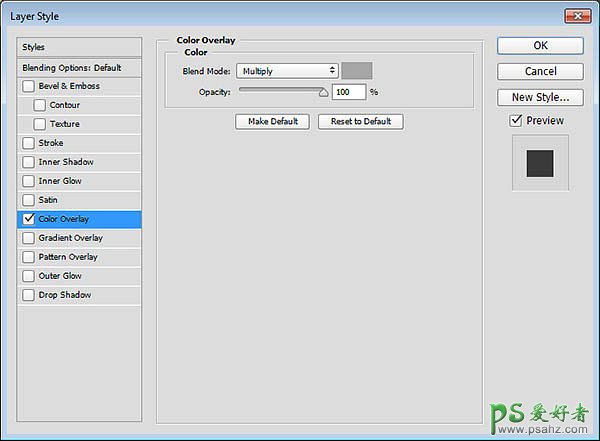The width and height of the screenshot is (600, 441).
Task: Click the Cancel button
Action: 540,71
